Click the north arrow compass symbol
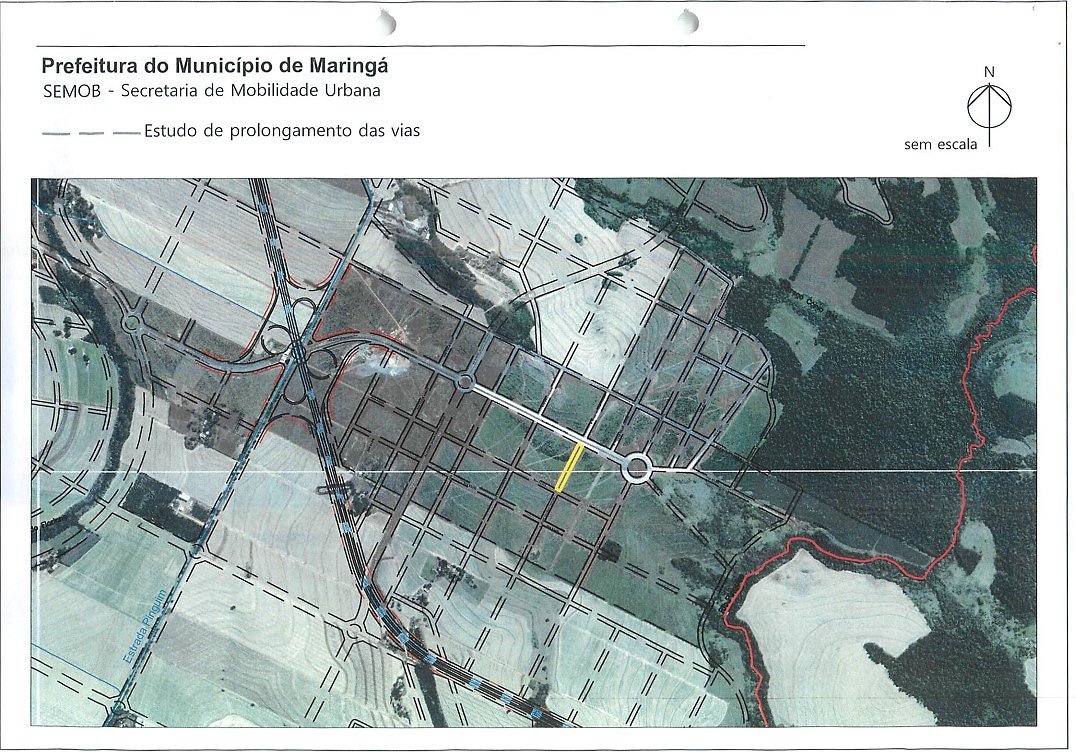Image resolution: width=1076 pixels, height=752 pixels. pos(989,105)
